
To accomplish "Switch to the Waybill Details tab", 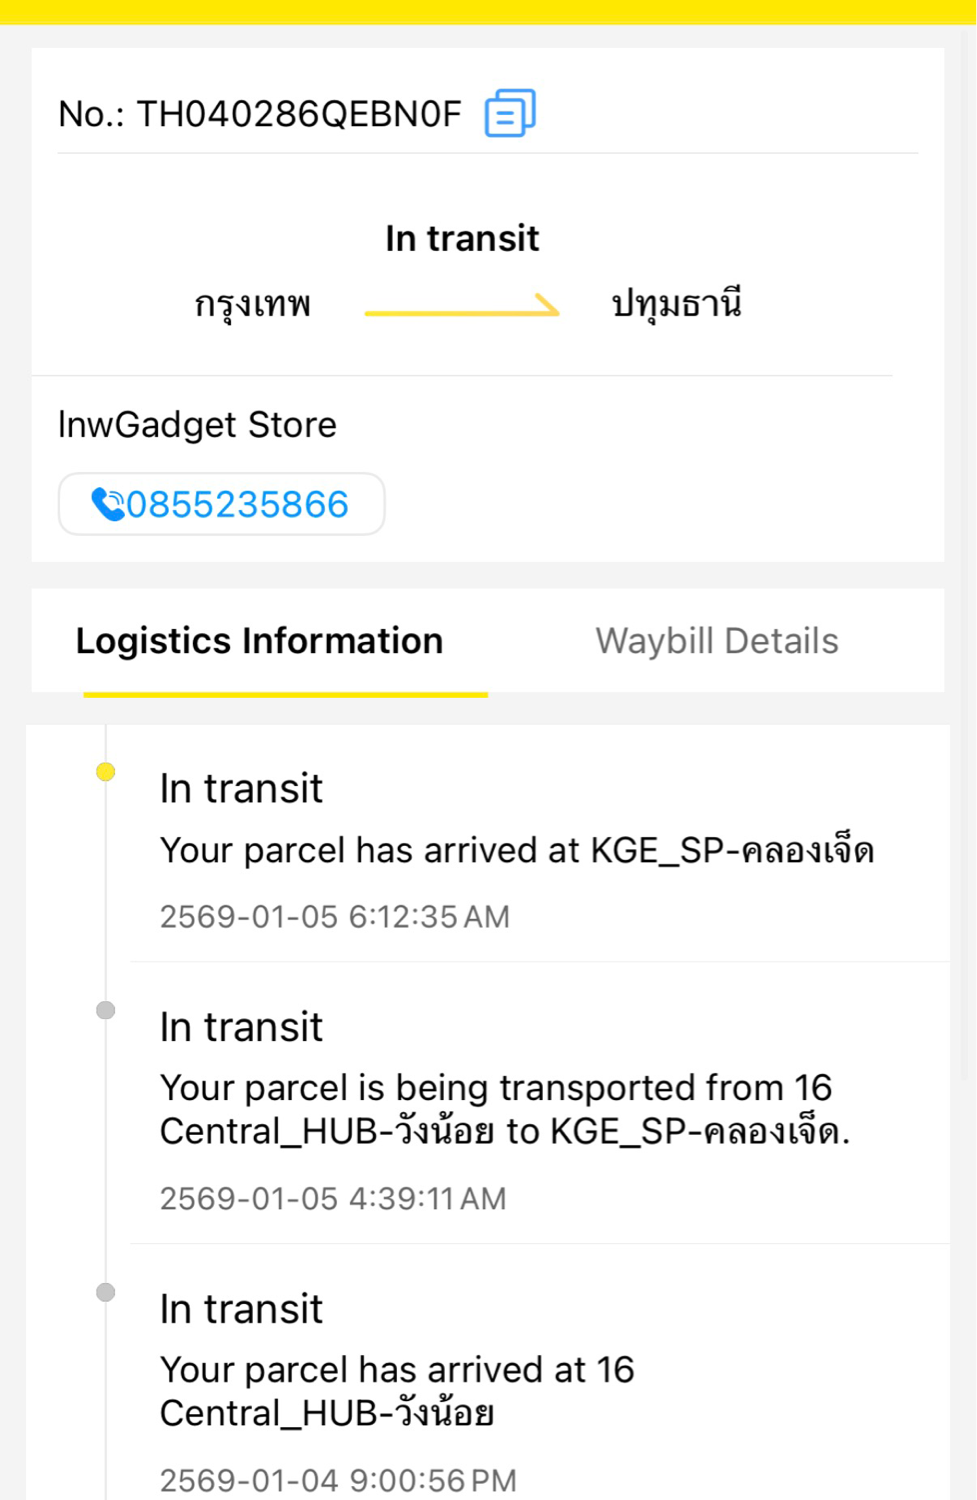I will [716, 641].
